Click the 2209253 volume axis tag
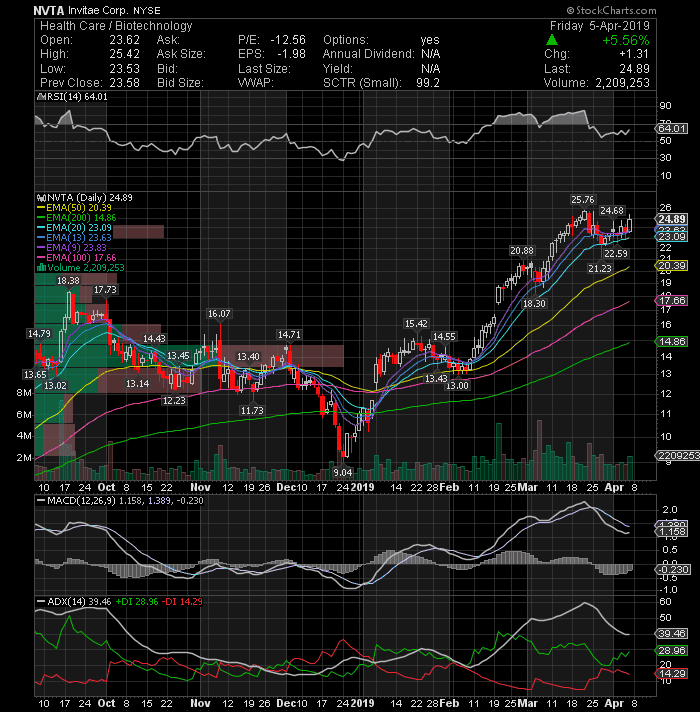 679,455
